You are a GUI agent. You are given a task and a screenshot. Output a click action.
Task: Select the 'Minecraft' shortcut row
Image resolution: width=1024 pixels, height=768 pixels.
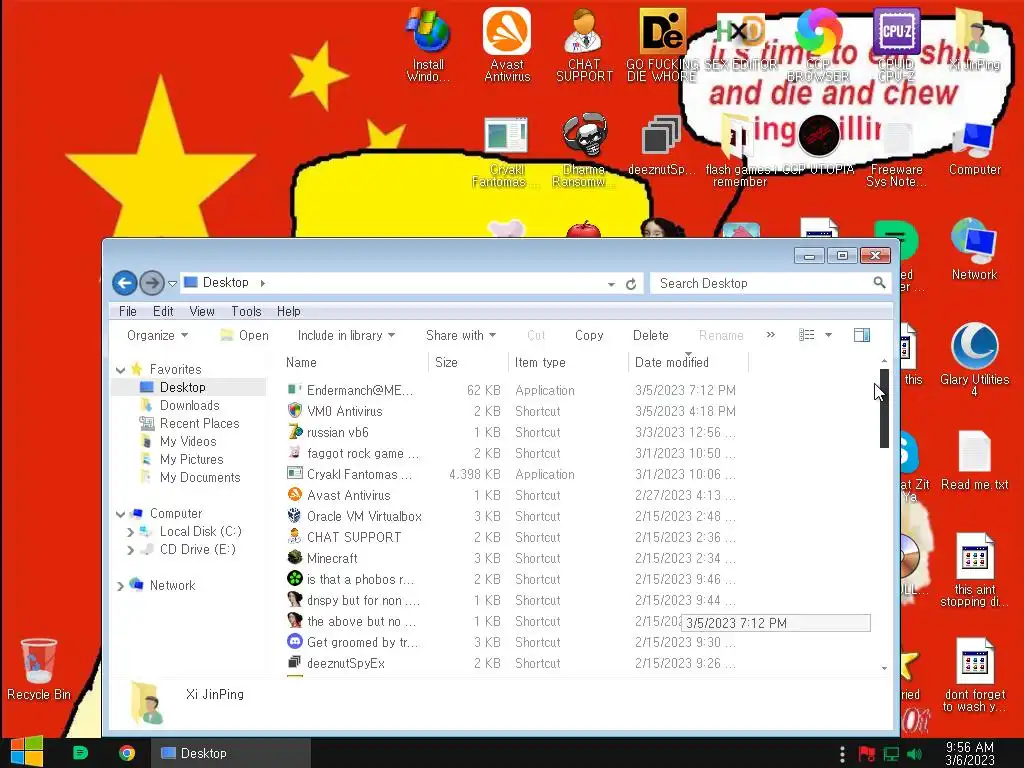click(513, 558)
